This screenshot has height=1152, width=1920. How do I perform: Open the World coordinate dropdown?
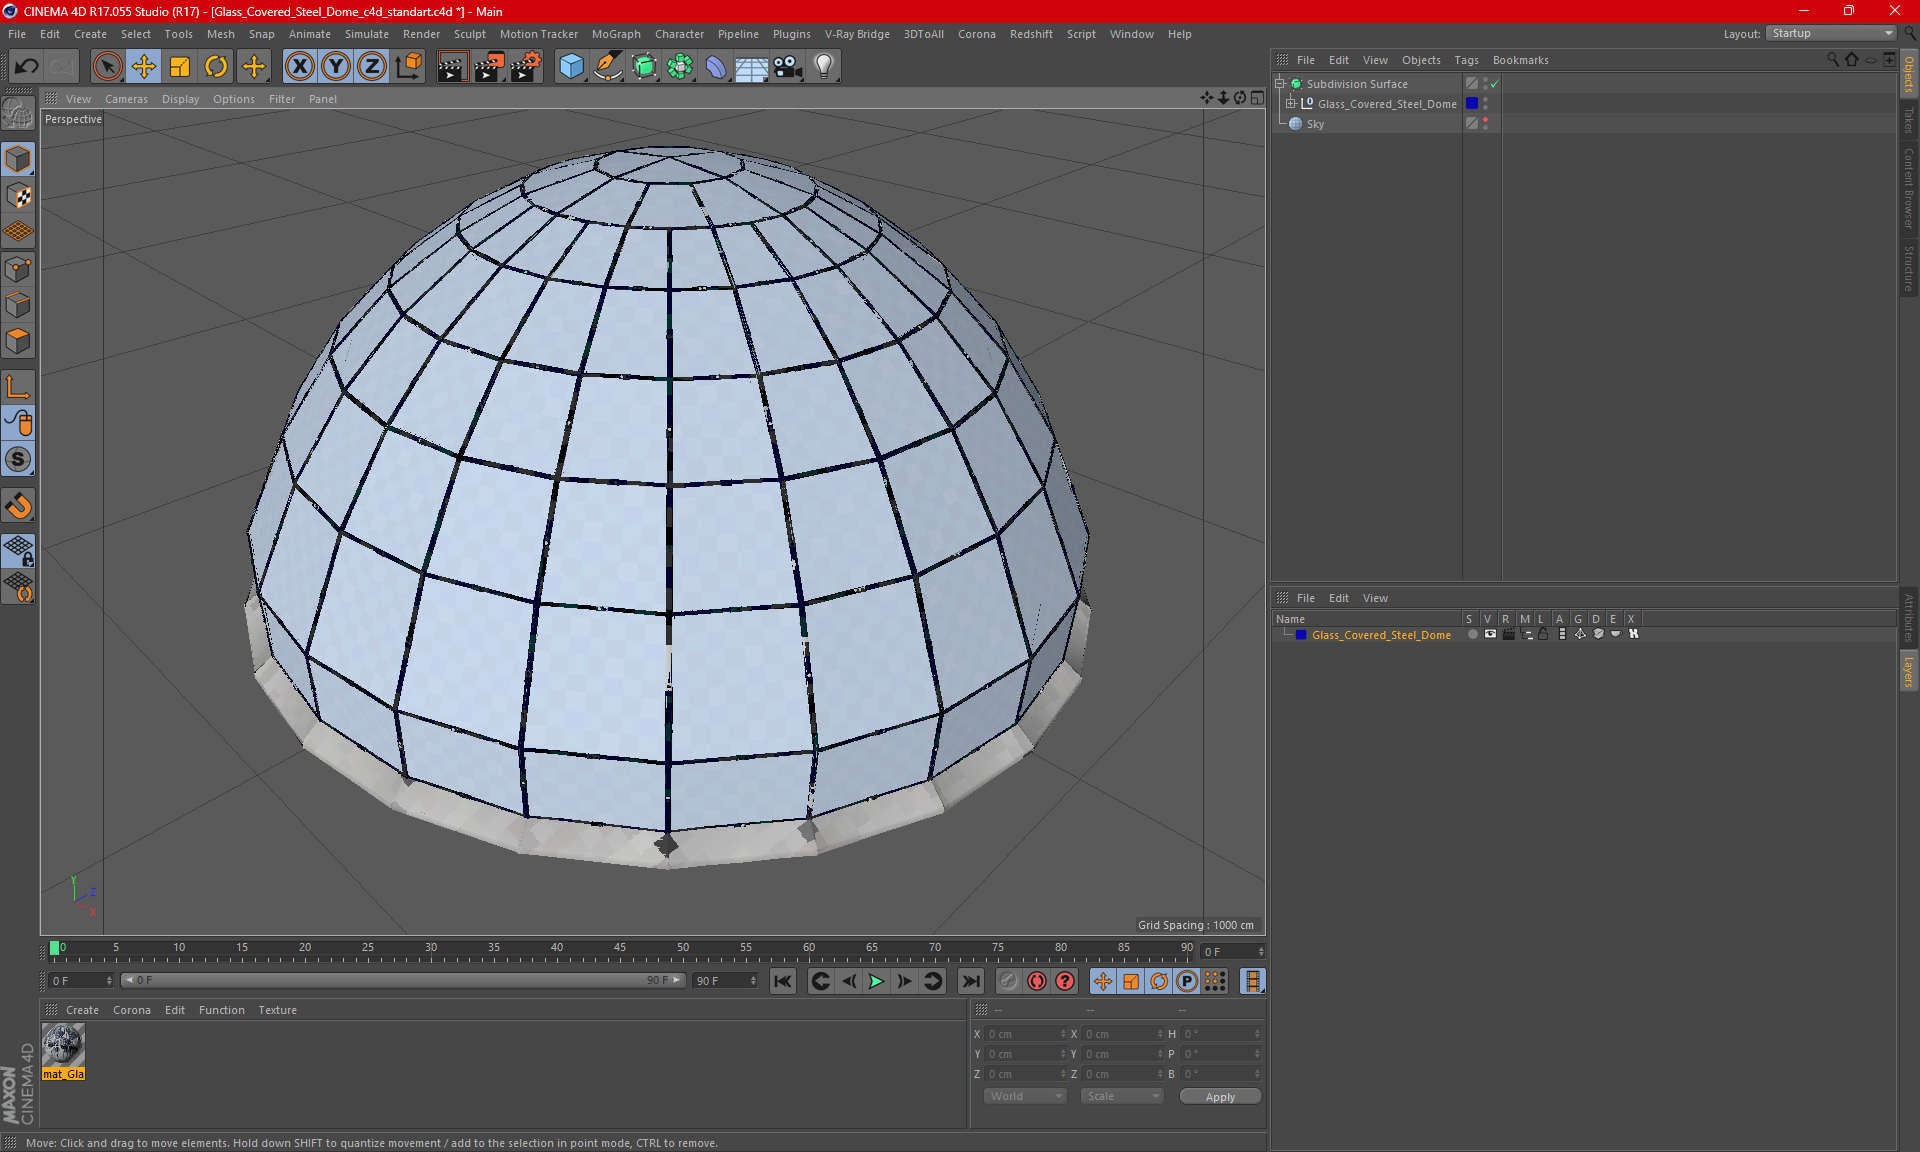(x=1026, y=1096)
